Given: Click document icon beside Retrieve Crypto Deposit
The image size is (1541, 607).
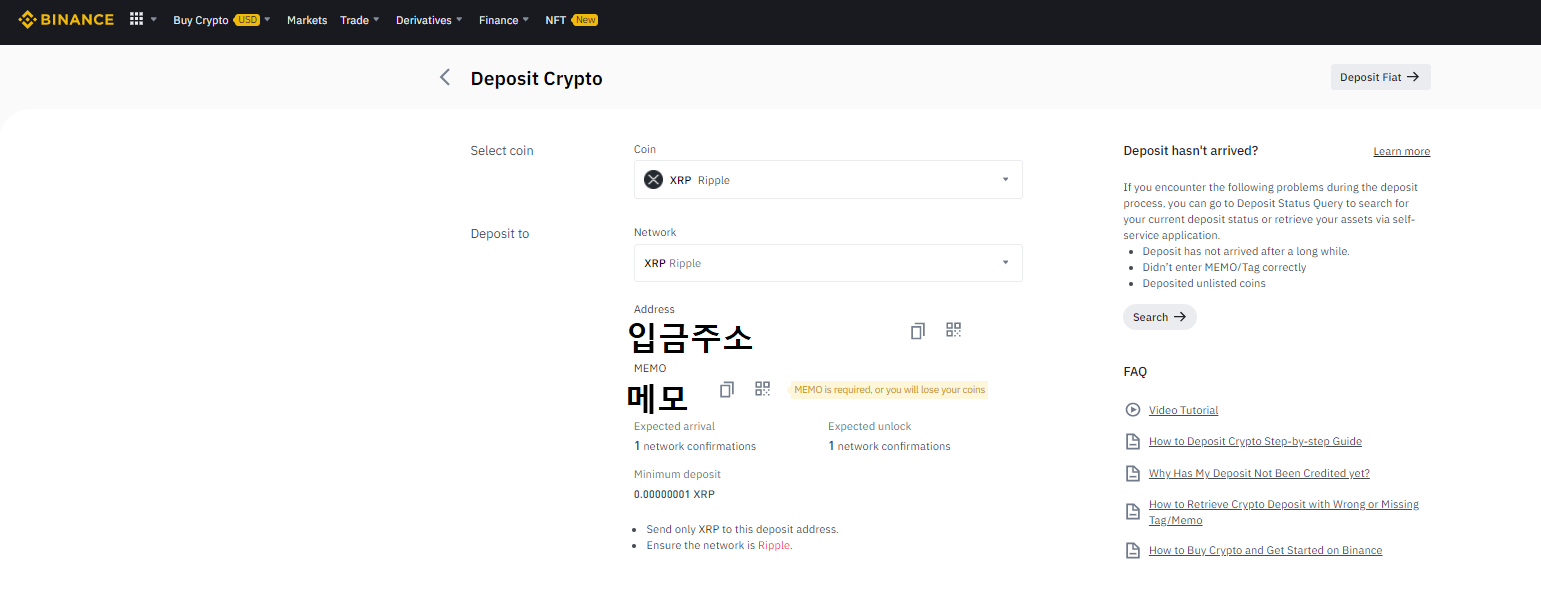Looking at the screenshot, I should (x=1132, y=512).
